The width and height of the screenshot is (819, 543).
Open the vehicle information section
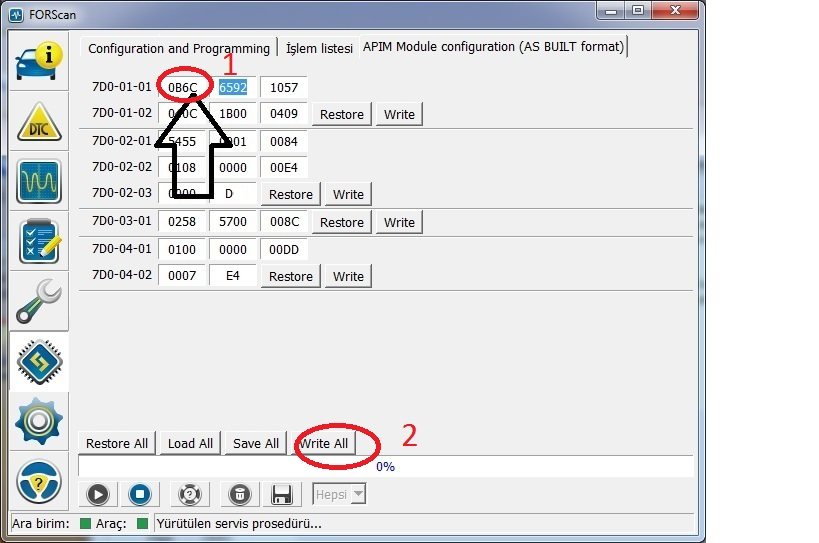39,61
